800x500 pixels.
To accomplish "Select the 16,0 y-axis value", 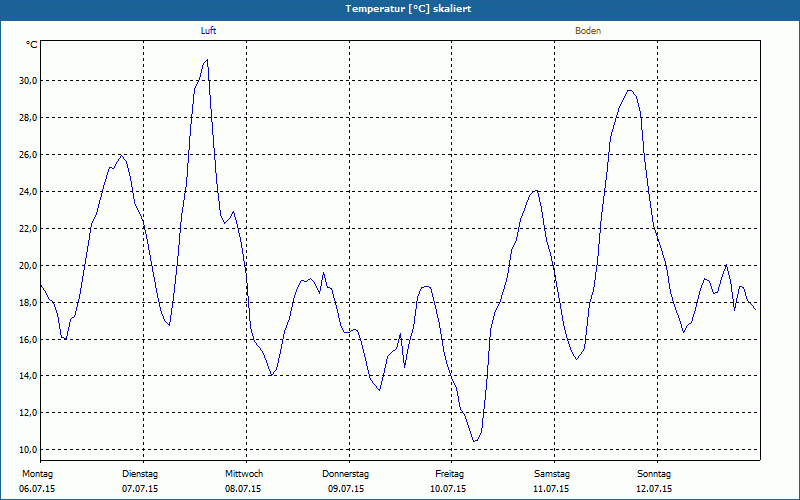I will click(28, 339).
